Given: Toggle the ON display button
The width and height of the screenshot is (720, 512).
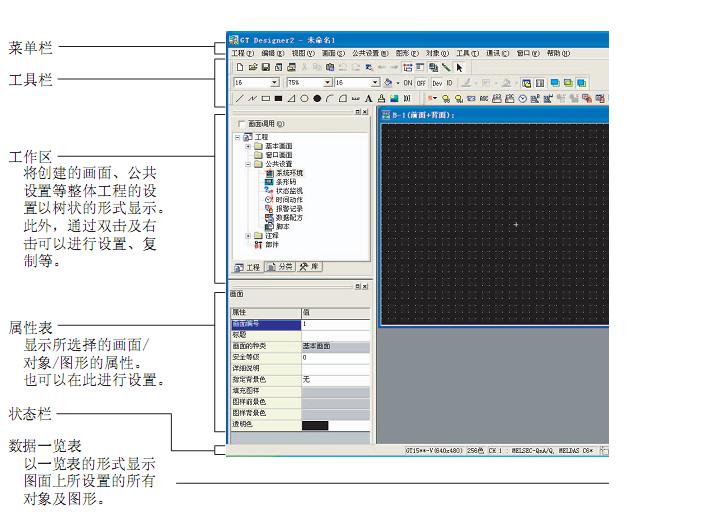Looking at the screenshot, I should click(408, 83).
